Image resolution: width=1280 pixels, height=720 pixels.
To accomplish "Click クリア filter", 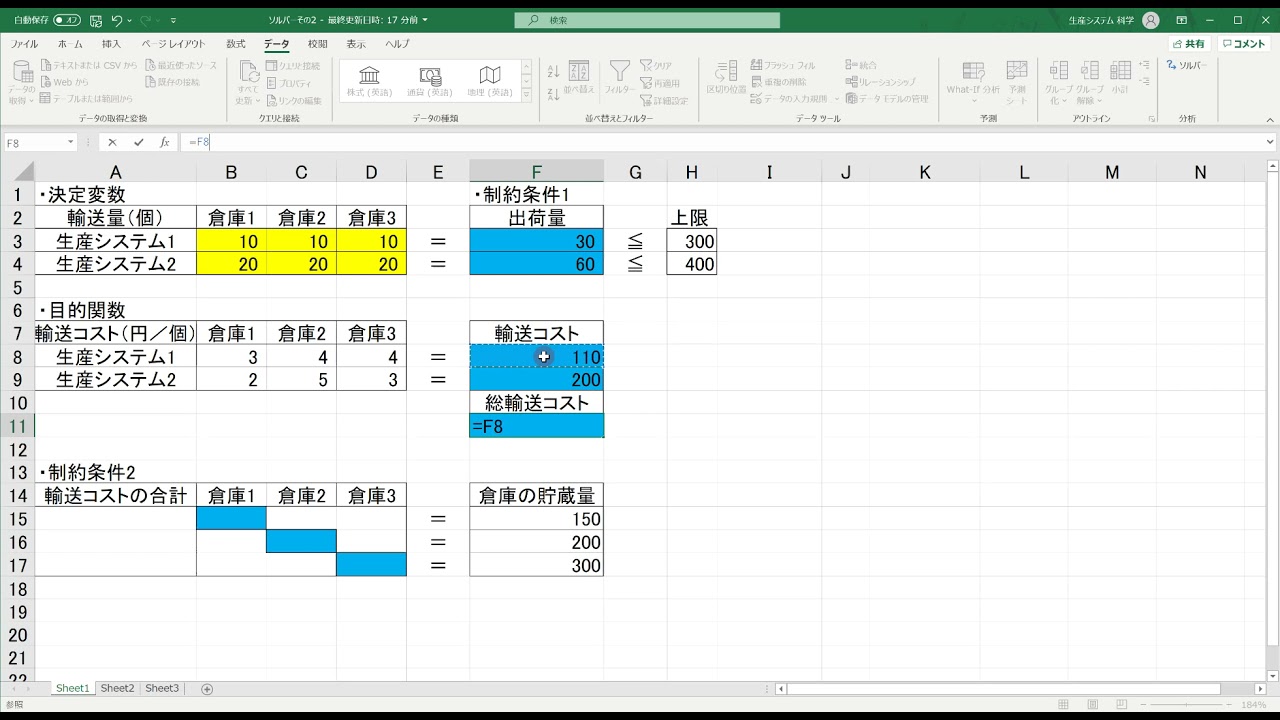I will point(656,65).
